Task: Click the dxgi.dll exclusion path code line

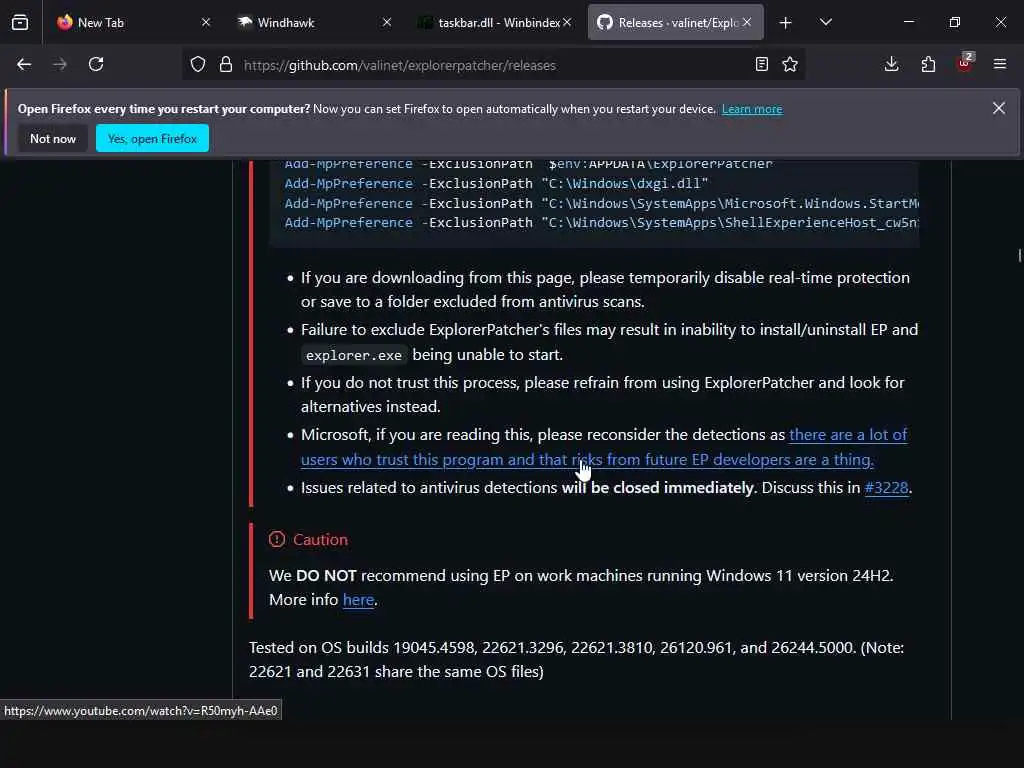Action: tap(496, 184)
